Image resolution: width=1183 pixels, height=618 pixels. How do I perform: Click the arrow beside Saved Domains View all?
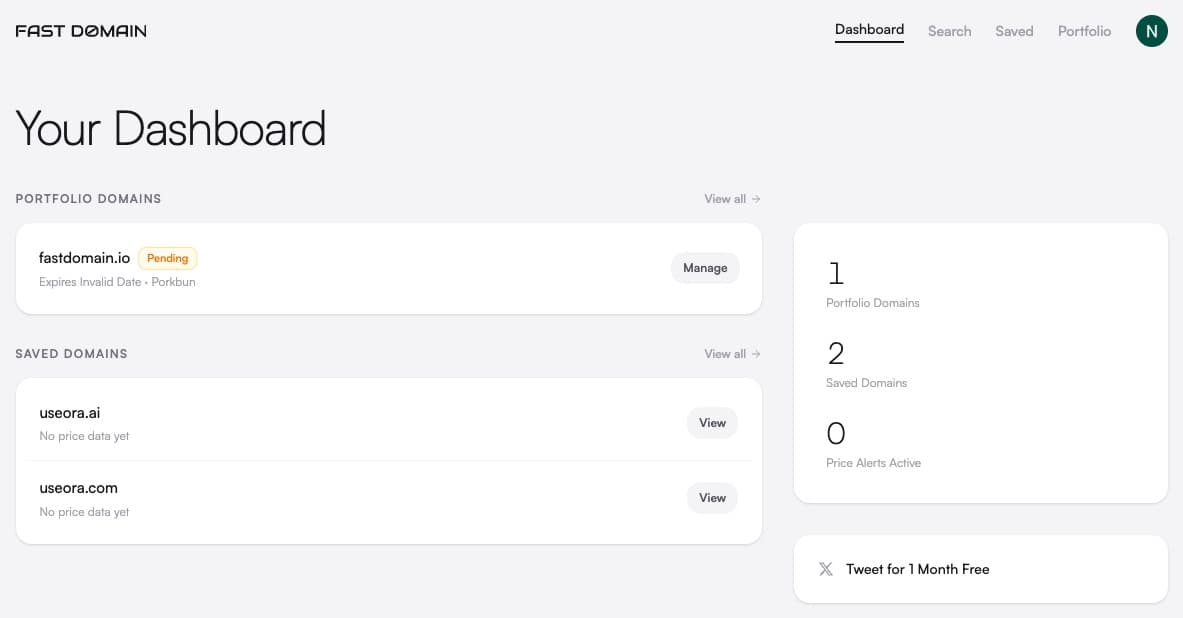[x=754, y=353]
